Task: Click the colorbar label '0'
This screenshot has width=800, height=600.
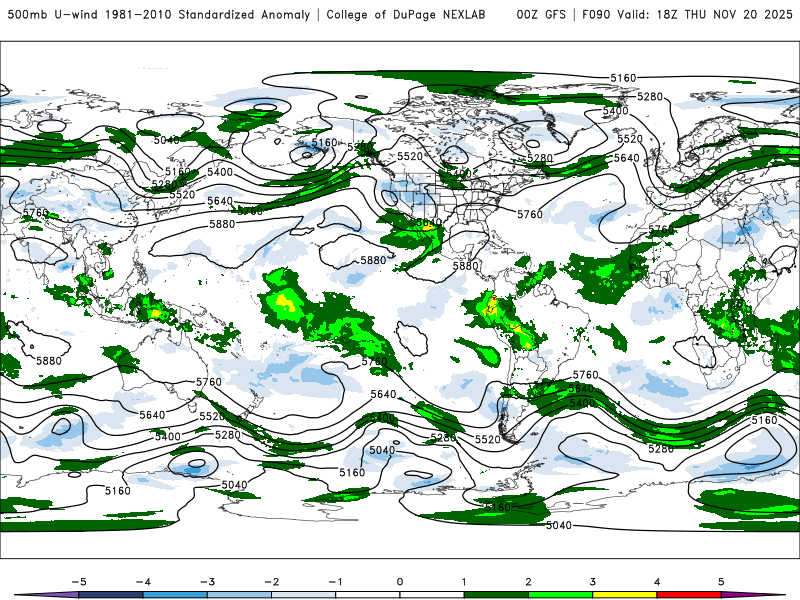Action: point(400,582)
